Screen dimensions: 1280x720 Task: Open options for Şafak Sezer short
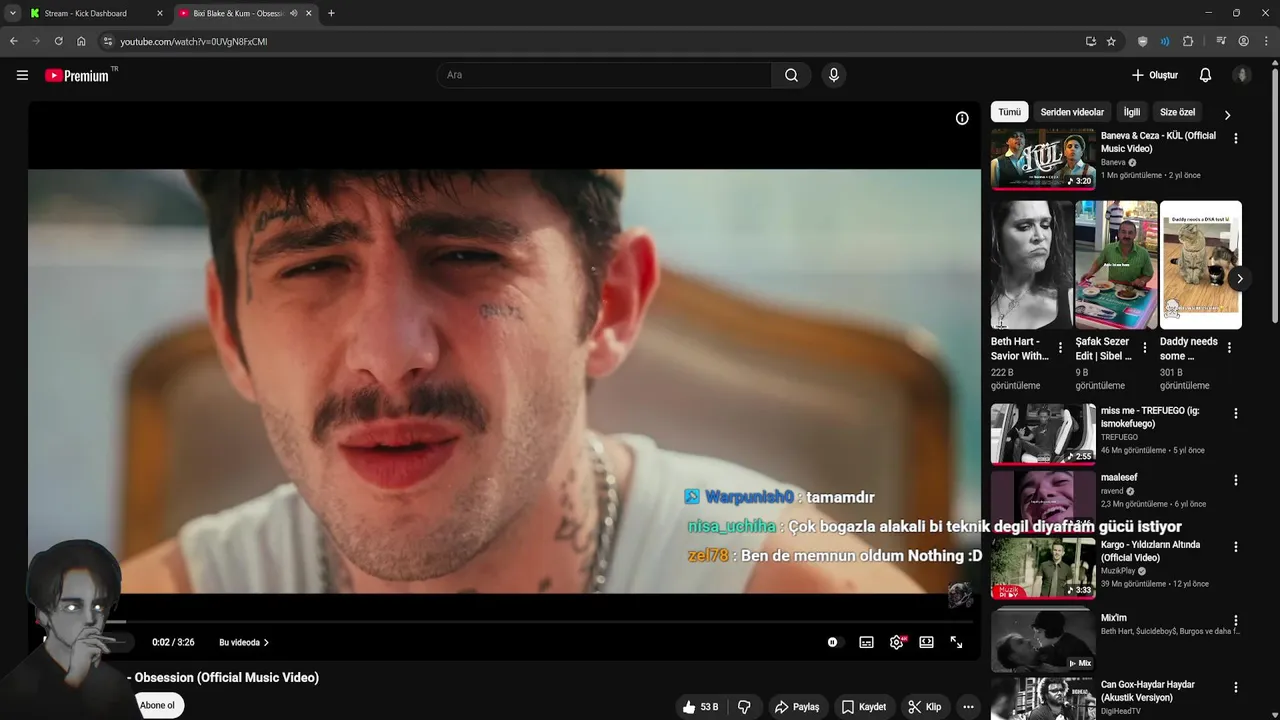coord(1145,348)
